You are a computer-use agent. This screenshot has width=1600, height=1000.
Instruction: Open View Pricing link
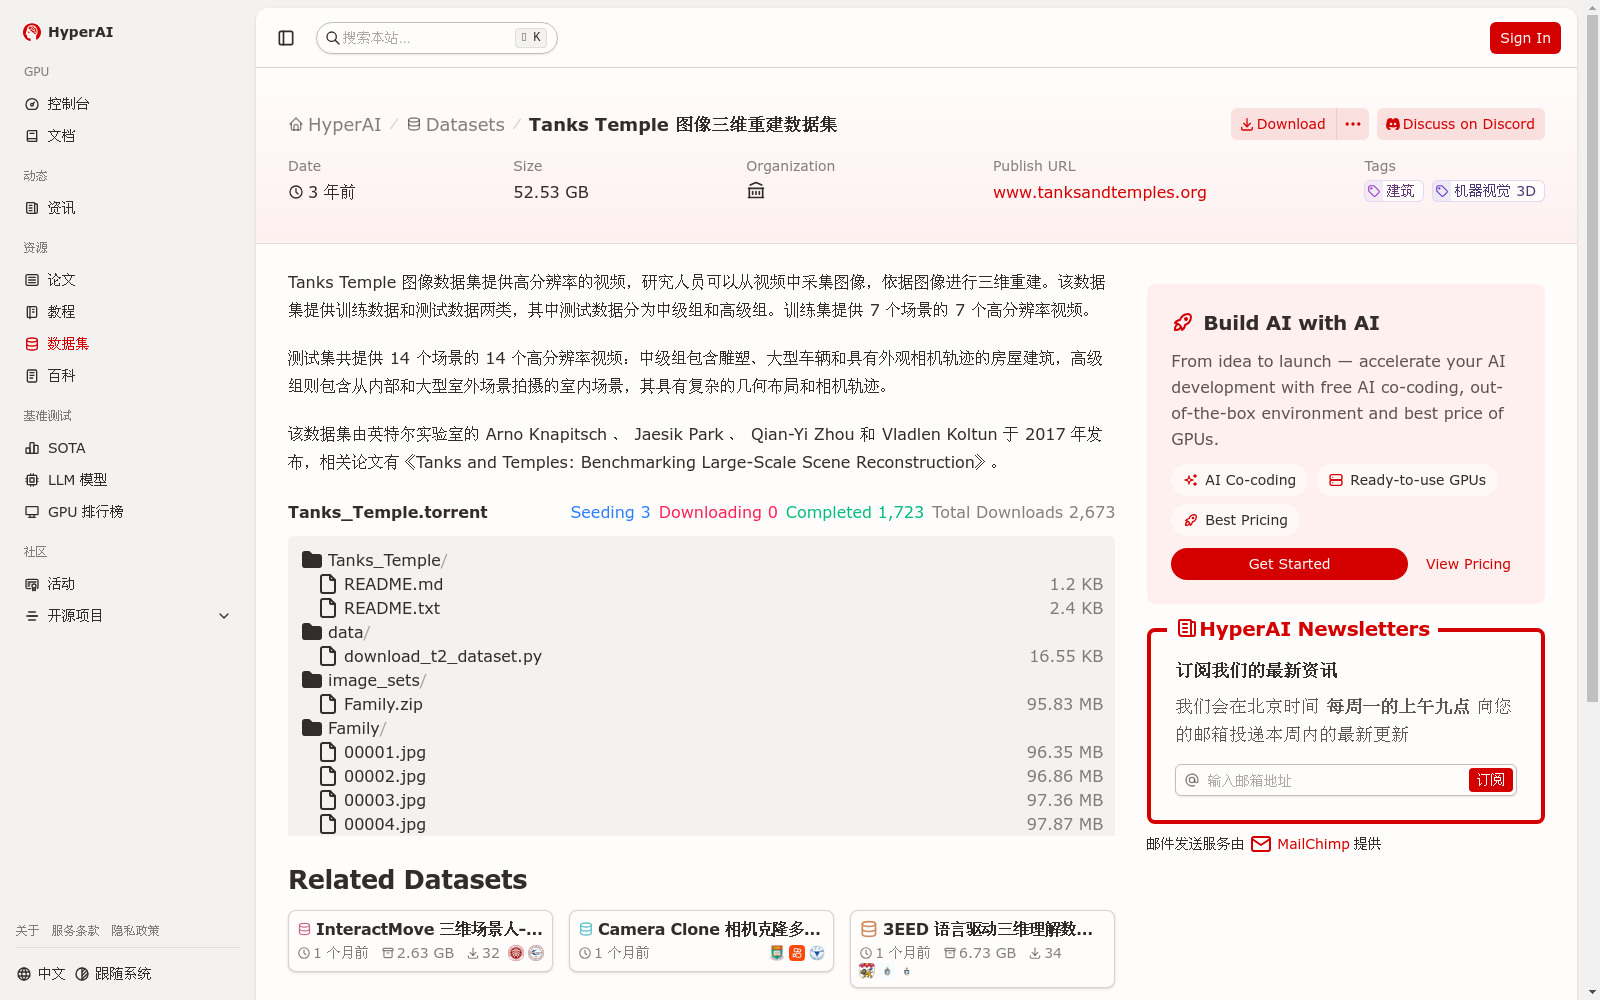tap(1468, 564)
